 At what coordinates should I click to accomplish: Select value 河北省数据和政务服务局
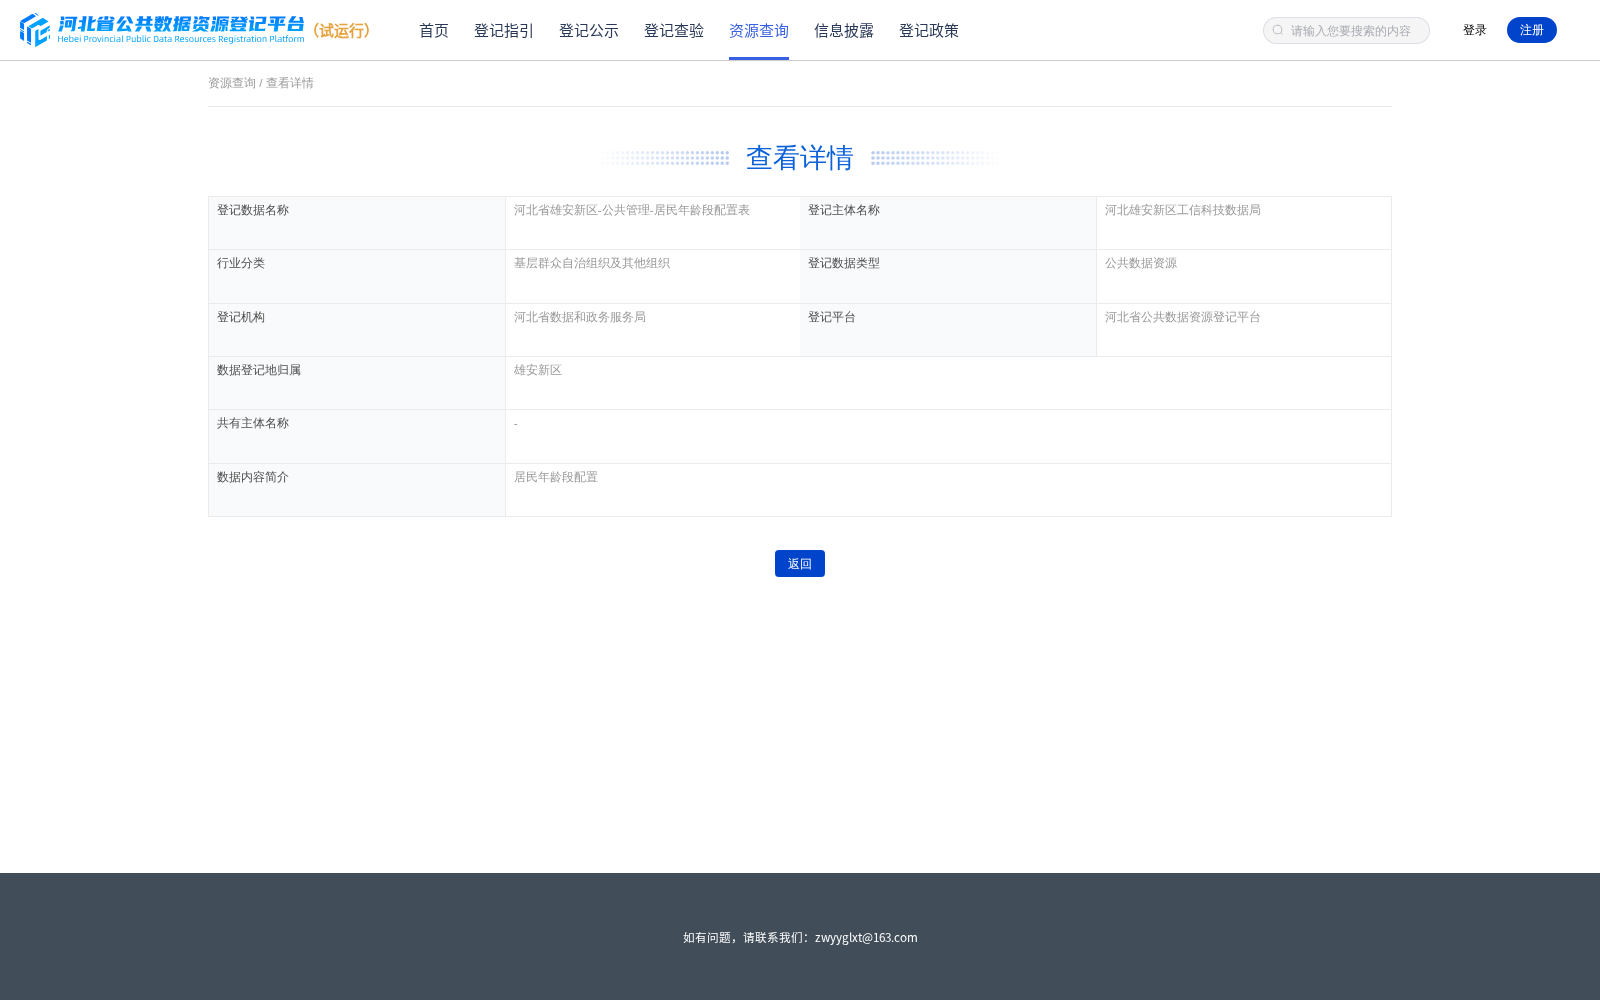(580, 317)
